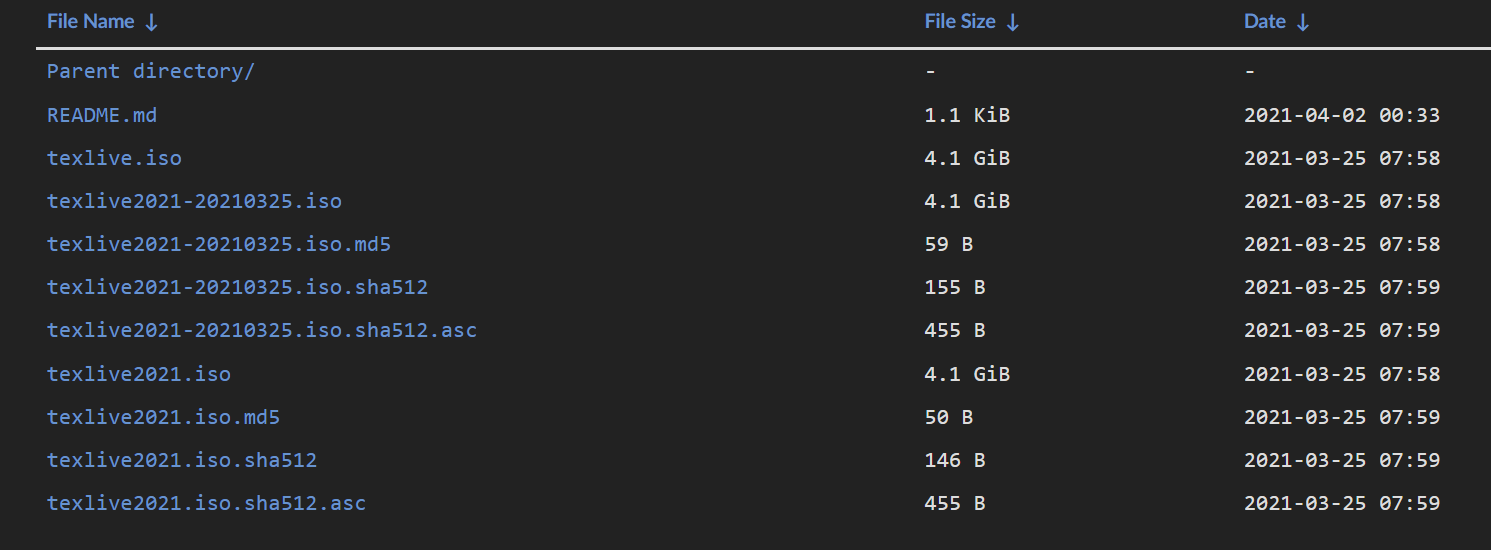Screen dimensions: 1491x550
Task: Open texlive2021-20210325.iso.sha512.asc signature file
Action: pos(262,330)
